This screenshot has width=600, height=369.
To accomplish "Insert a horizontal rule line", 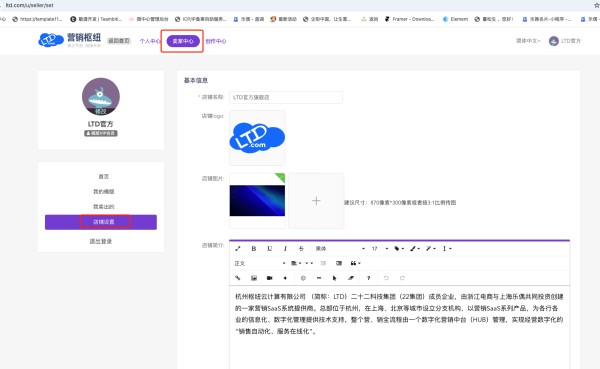I will [x=319, y=278].
